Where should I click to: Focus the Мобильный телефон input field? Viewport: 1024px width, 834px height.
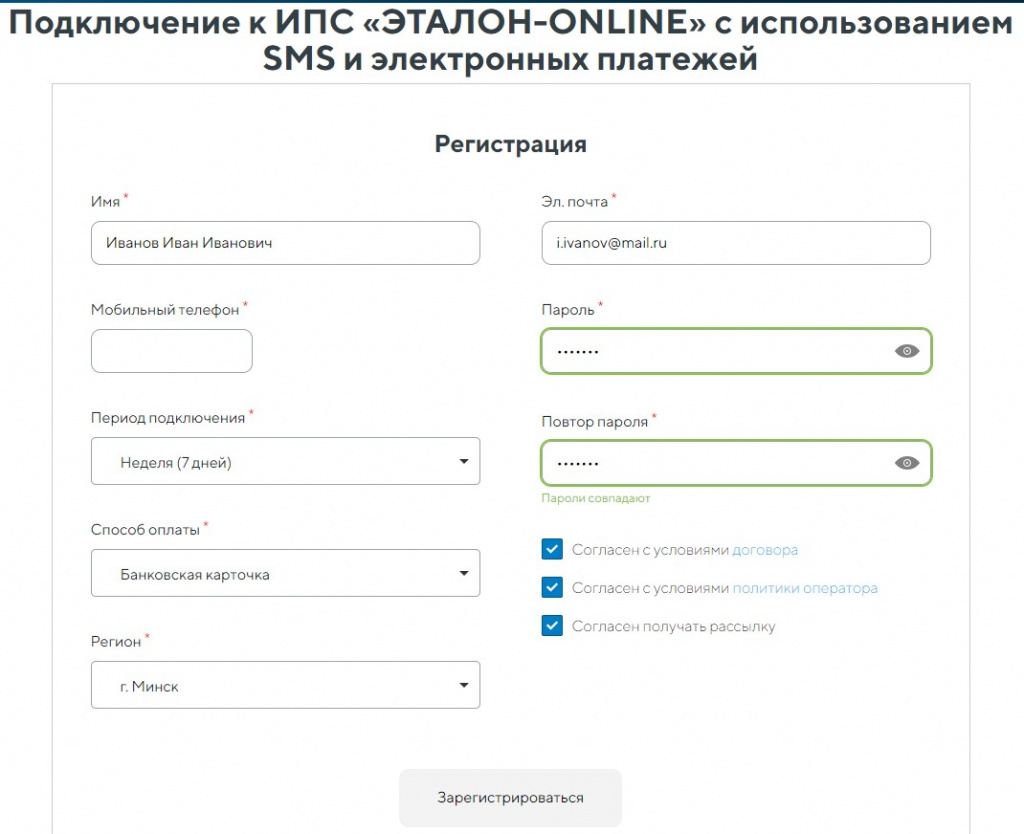click(172, 351)
